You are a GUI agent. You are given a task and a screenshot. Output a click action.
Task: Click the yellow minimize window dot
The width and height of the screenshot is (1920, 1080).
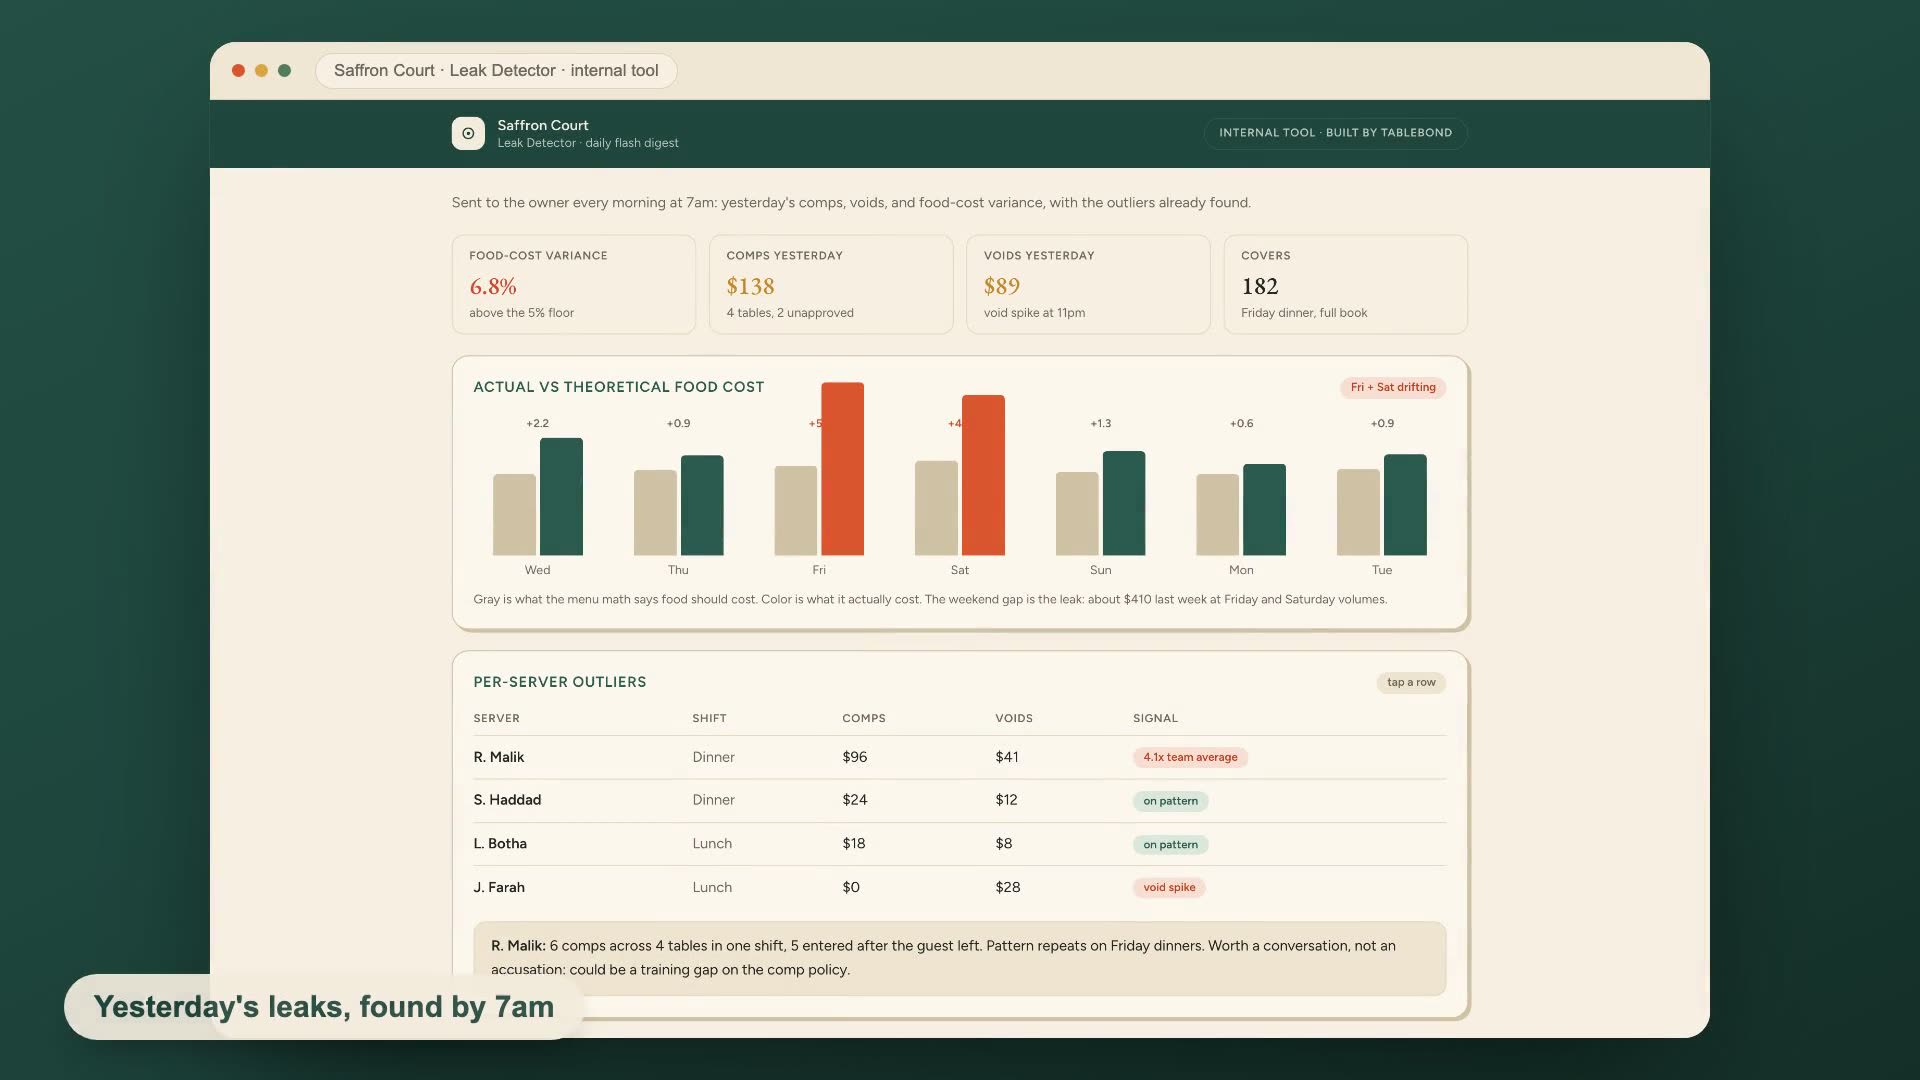pyautogui.click(x=261, y=71)
